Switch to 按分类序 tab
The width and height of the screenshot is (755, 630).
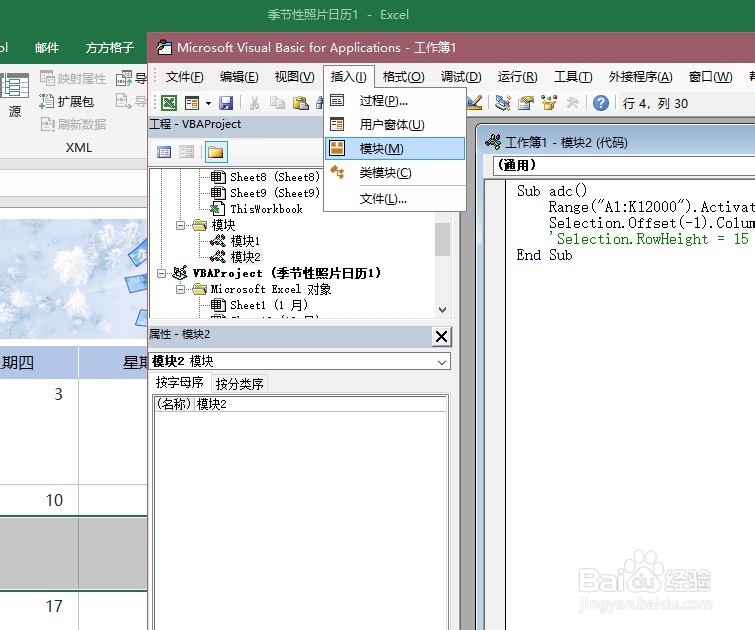click(240, 384)
